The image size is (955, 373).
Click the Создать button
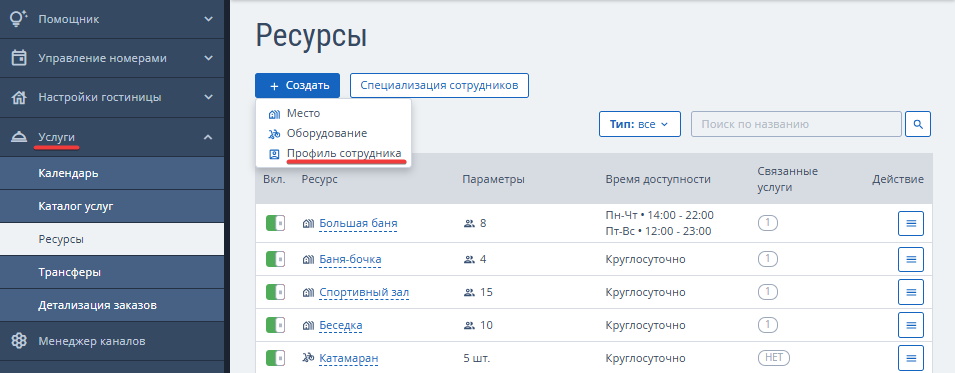(x=297, y=85)
